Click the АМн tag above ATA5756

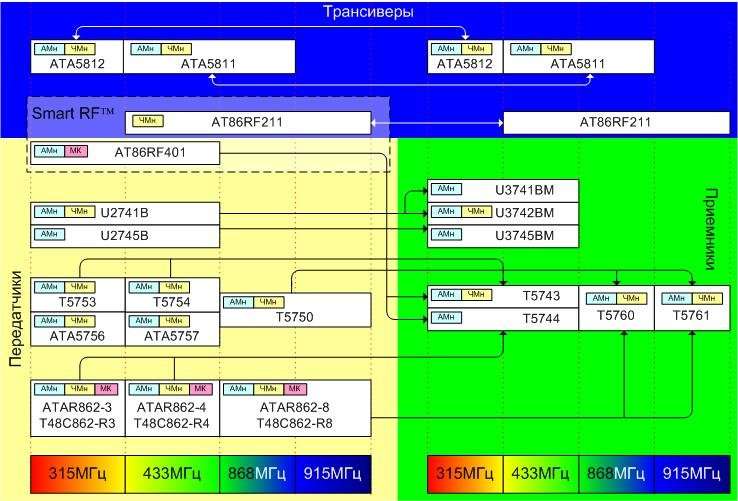(49, 321)
